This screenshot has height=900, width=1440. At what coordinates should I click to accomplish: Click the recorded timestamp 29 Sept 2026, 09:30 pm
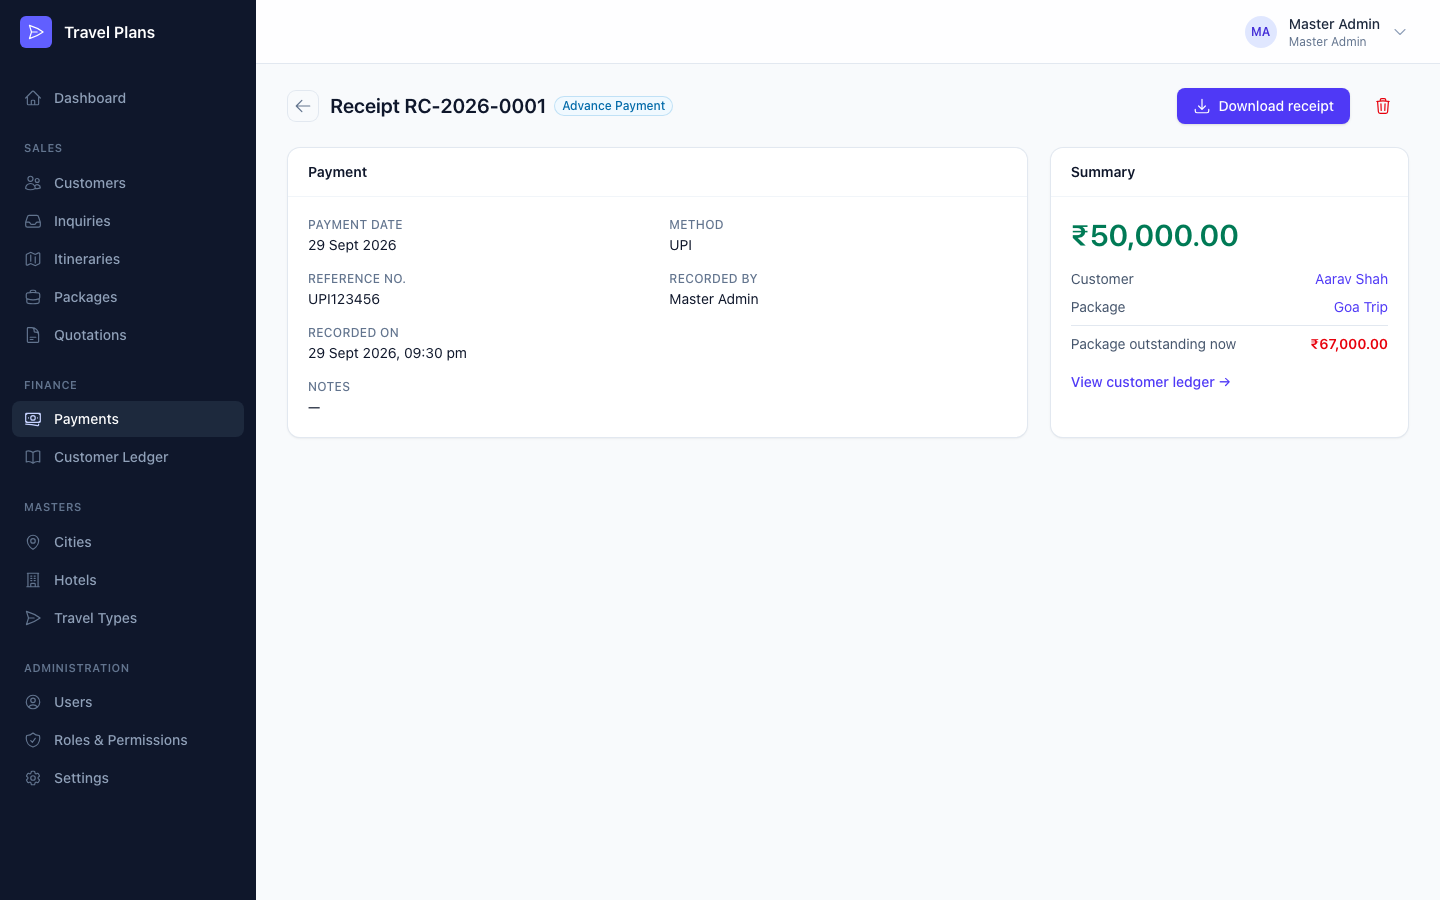click(x=387, y=353)
